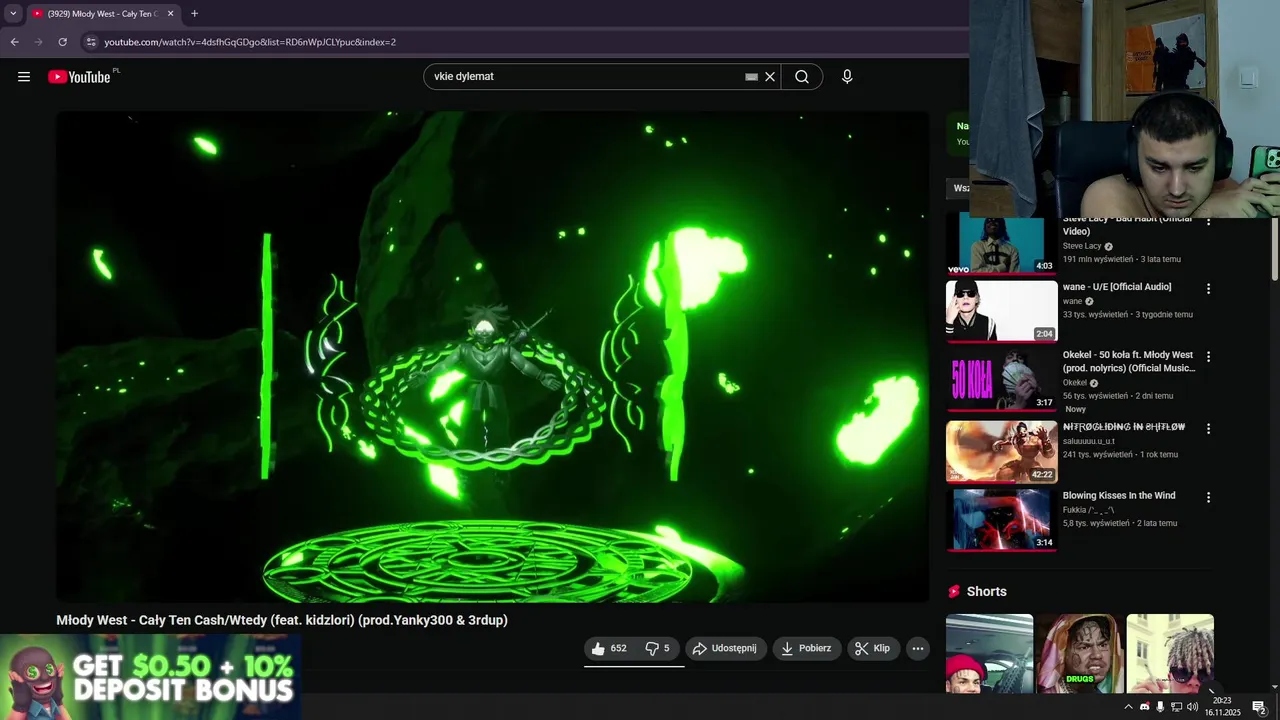Close the Młody West browser tab

[170, 14]
